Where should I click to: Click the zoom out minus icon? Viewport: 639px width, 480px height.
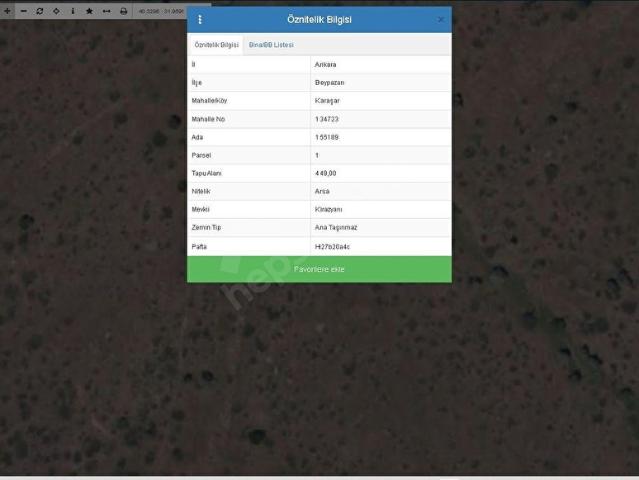(23, 10)
